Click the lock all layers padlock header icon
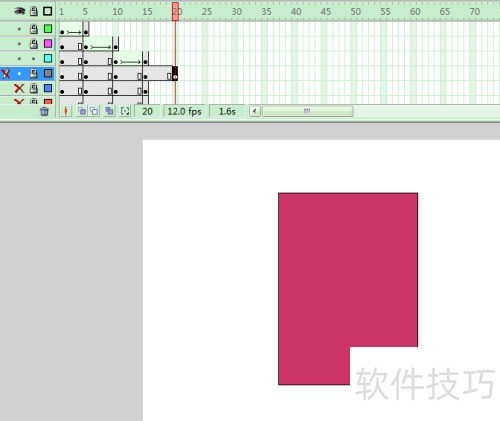Viewport: 500px width, 421px height. coord(34,11)
